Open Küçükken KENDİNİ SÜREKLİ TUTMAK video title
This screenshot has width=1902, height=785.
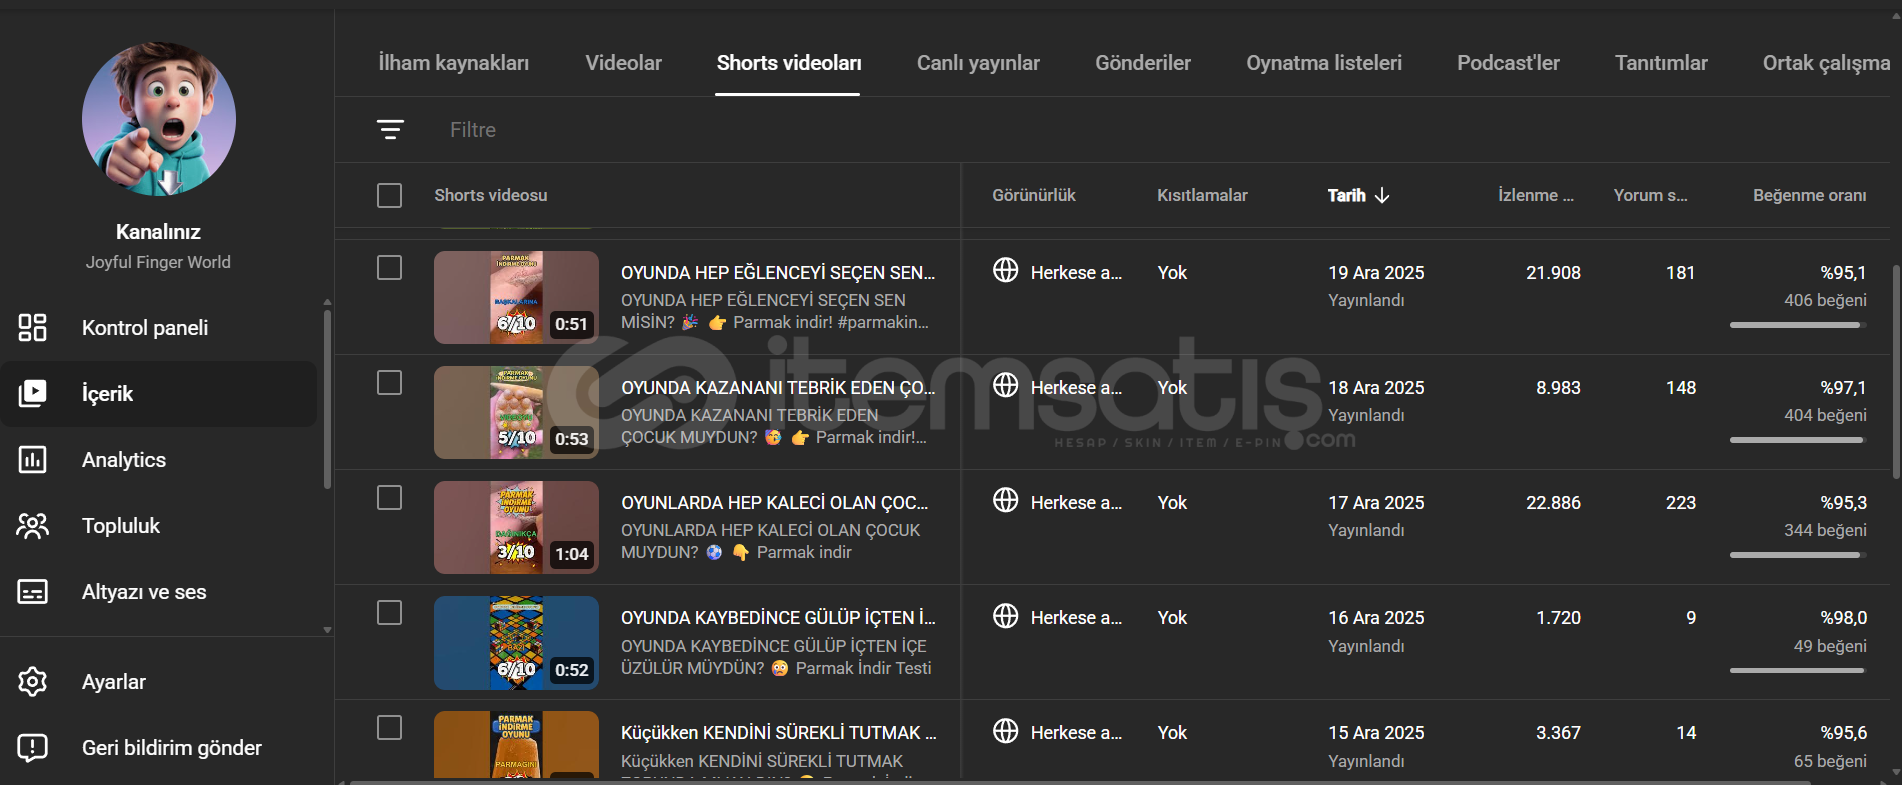[x=779, y=732]
